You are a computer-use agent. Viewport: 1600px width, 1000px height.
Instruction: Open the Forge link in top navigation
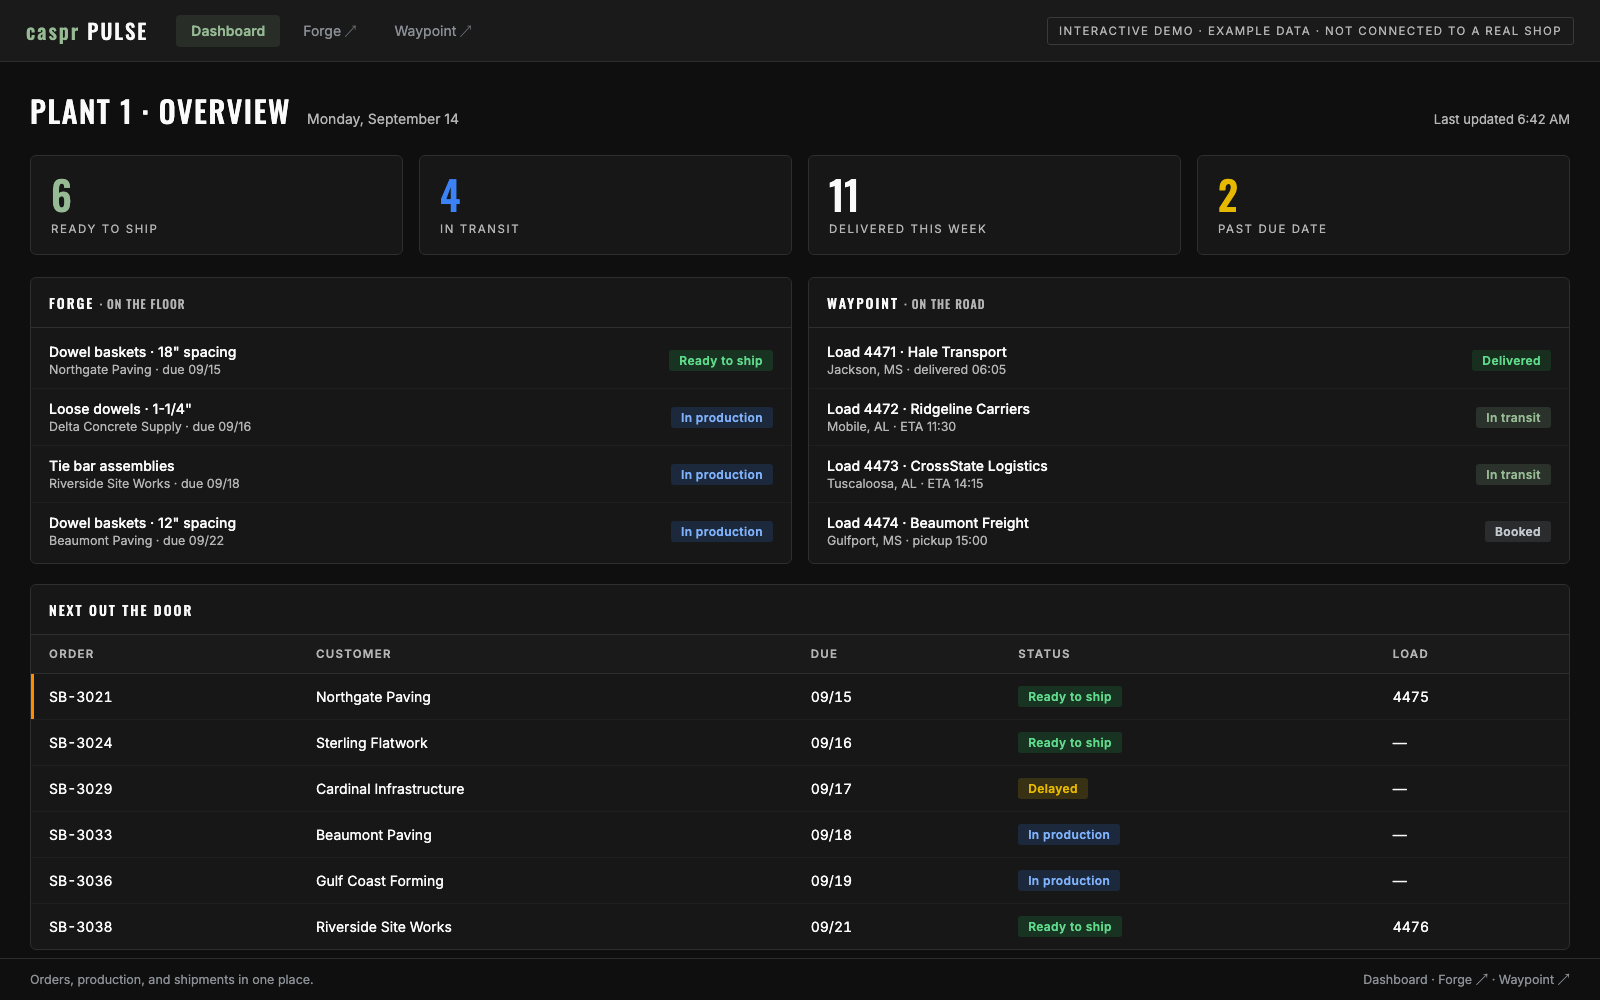[x=329, y=31]
